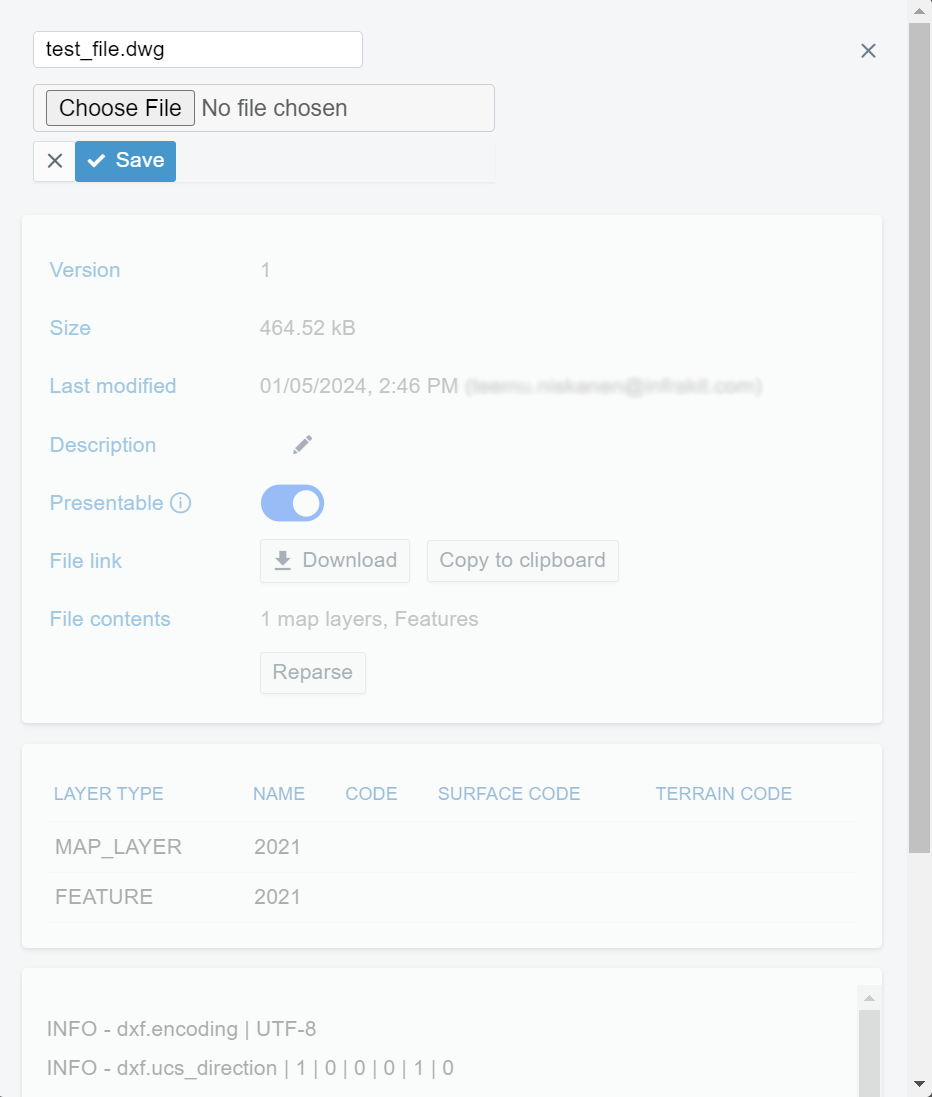Click the pencil icon to edit Description
Viewport: 932px width, 1097px height.
pyautogui.click(x=302, y=445)
